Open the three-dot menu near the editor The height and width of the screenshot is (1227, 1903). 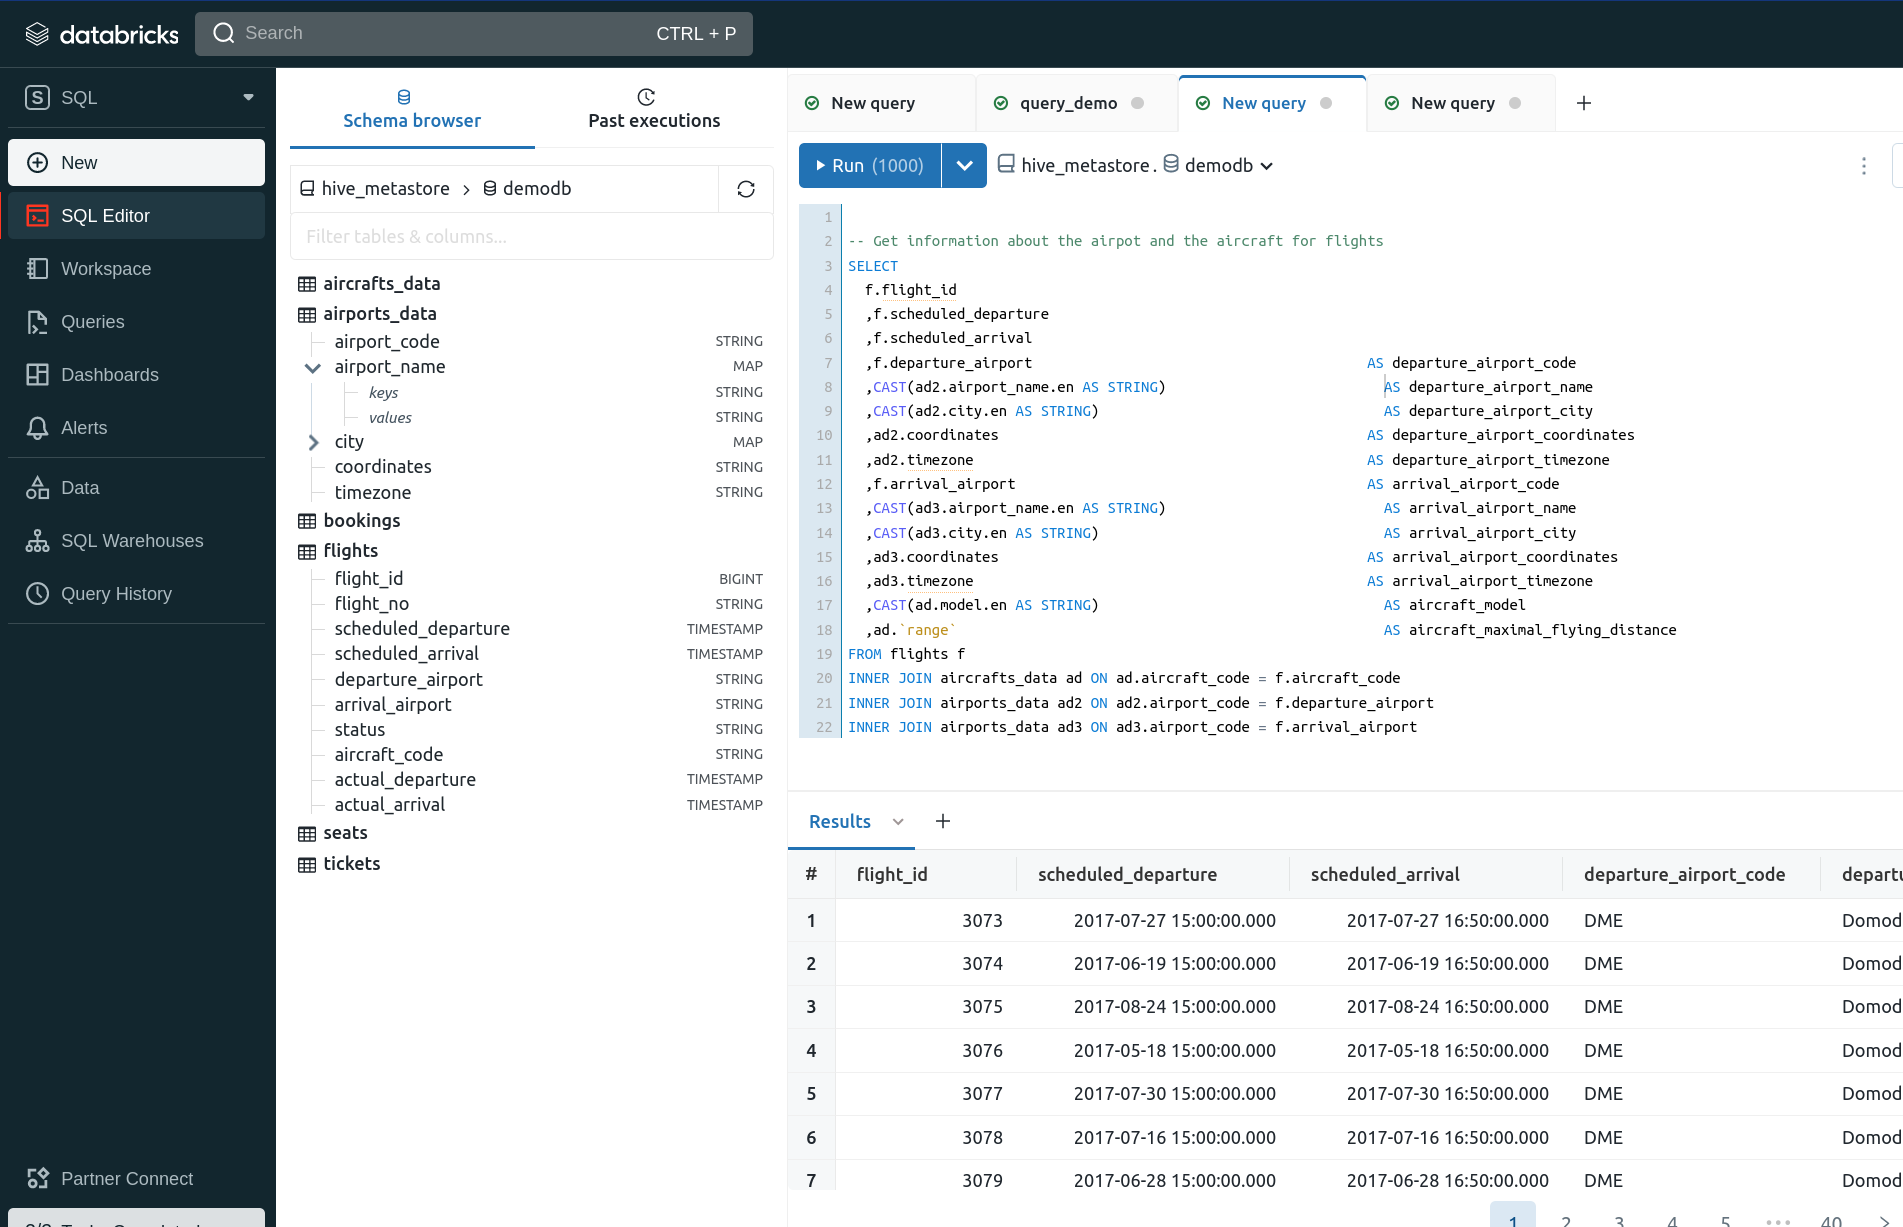pos(1863,166)
